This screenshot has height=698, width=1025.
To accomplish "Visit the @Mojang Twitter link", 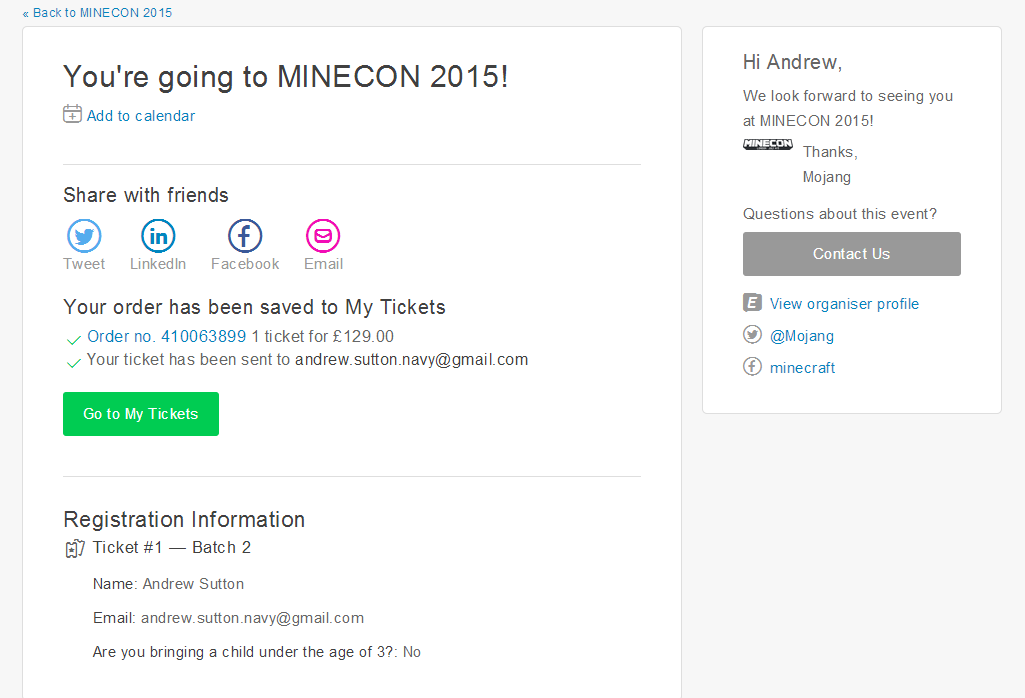I will [802, 336].
